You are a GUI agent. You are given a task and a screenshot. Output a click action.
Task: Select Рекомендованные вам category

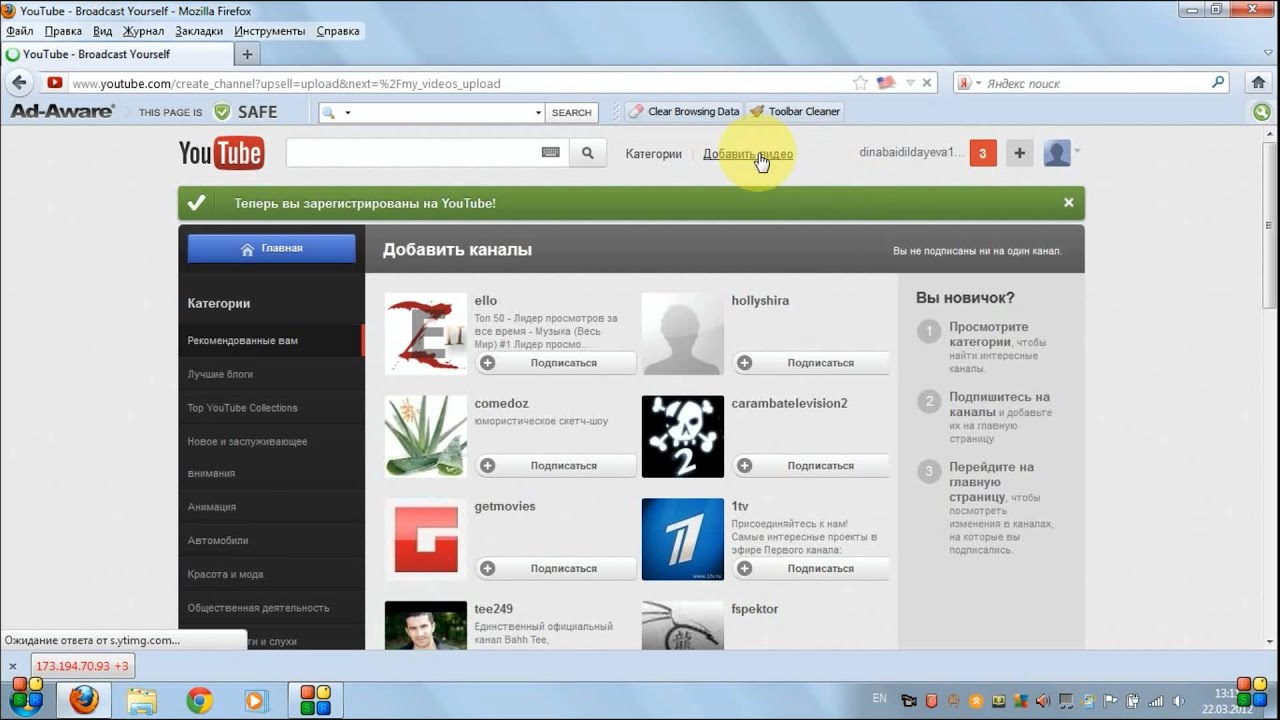[271, 340]
